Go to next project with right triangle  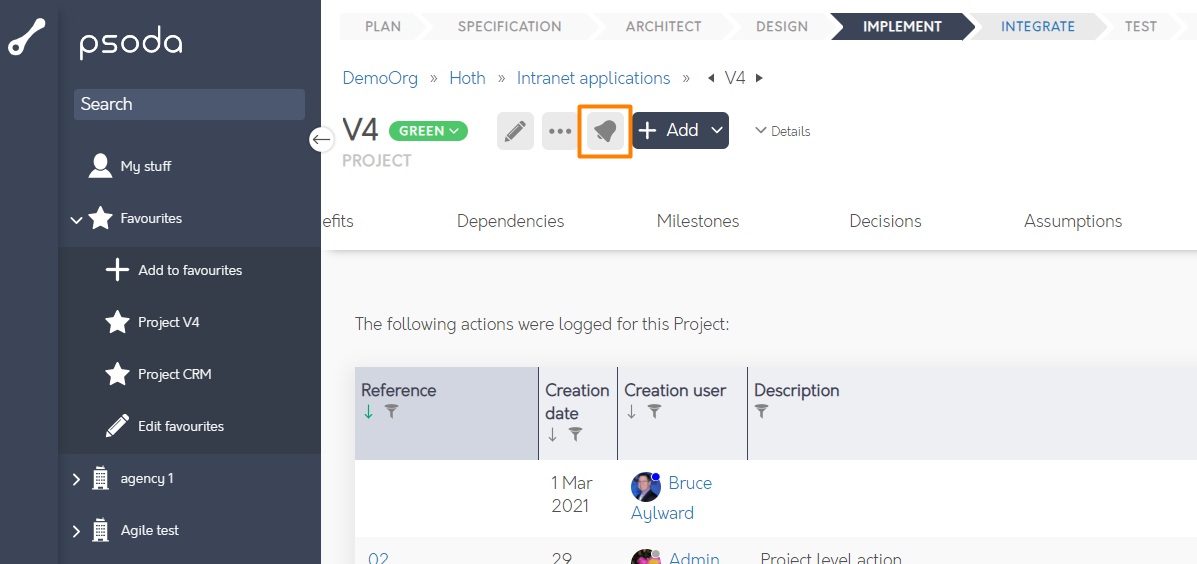pos(759,78)
